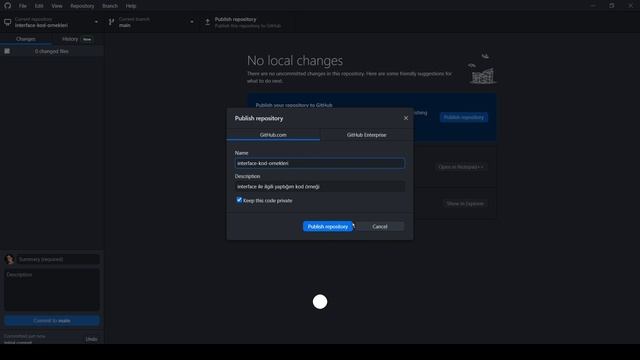Open the File menu
Screen dimensions: 640x360
point(22,6)
